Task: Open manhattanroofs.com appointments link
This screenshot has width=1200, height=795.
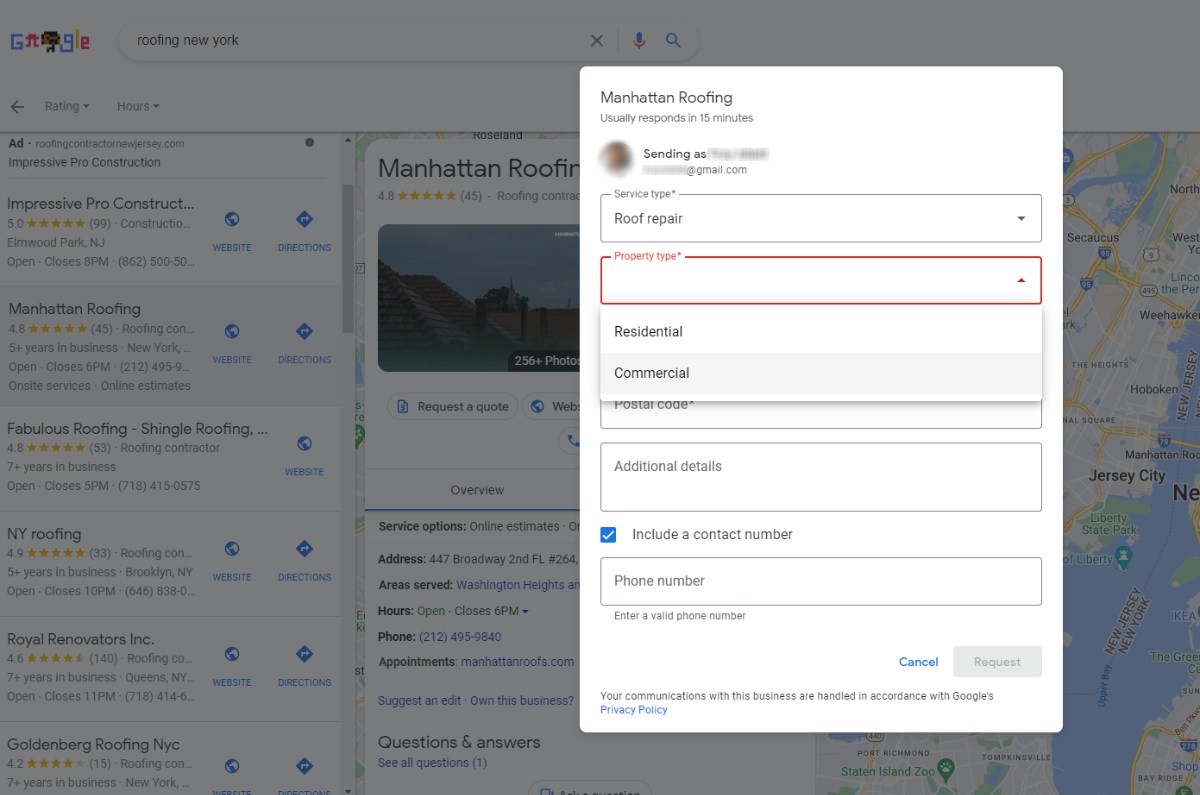Action: [x=518, y=662]
